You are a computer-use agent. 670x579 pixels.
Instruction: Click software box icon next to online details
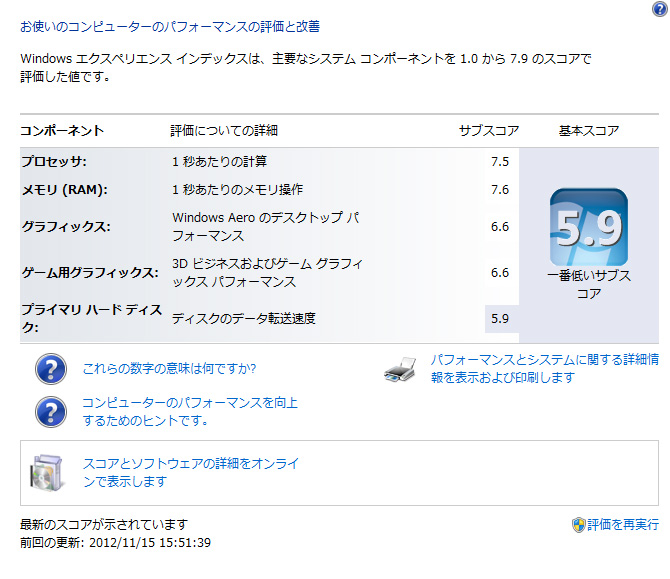[x=47, y=473]
